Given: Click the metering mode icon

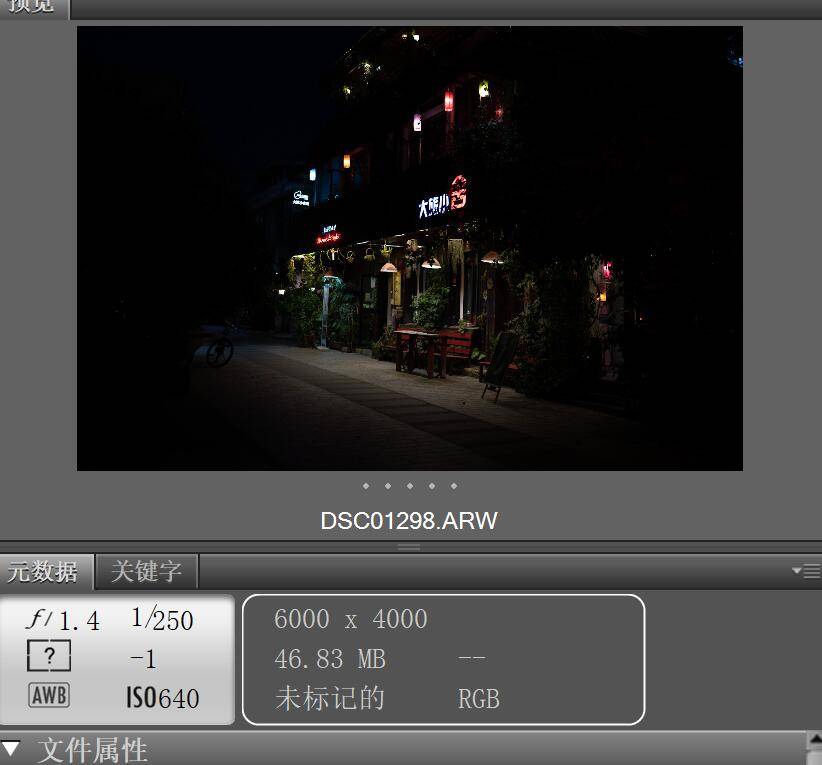Looking at the screenshot, I should click(x=49, y=658).
